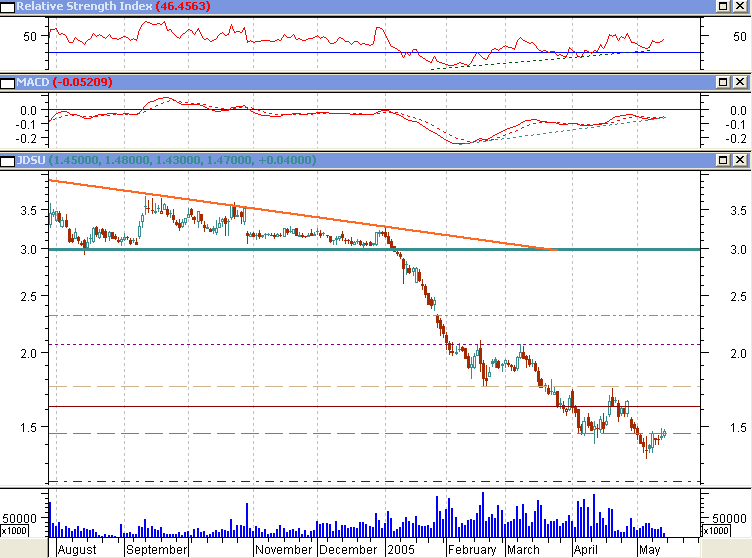Screen dimensions: 752x558
Task: Close the MACD indicator panel
Action: tap(740, 82)
